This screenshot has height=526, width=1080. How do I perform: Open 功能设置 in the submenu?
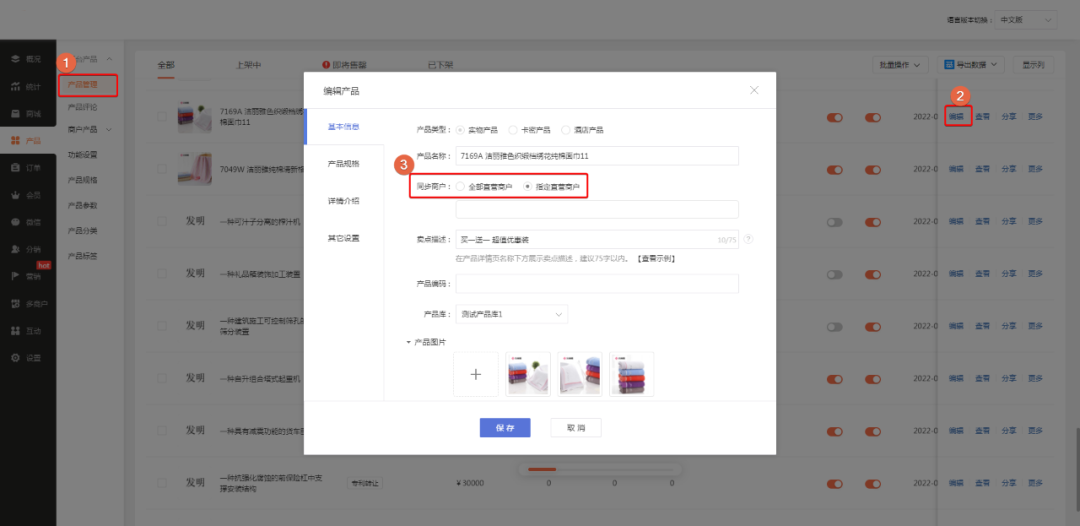pos(83,154)
